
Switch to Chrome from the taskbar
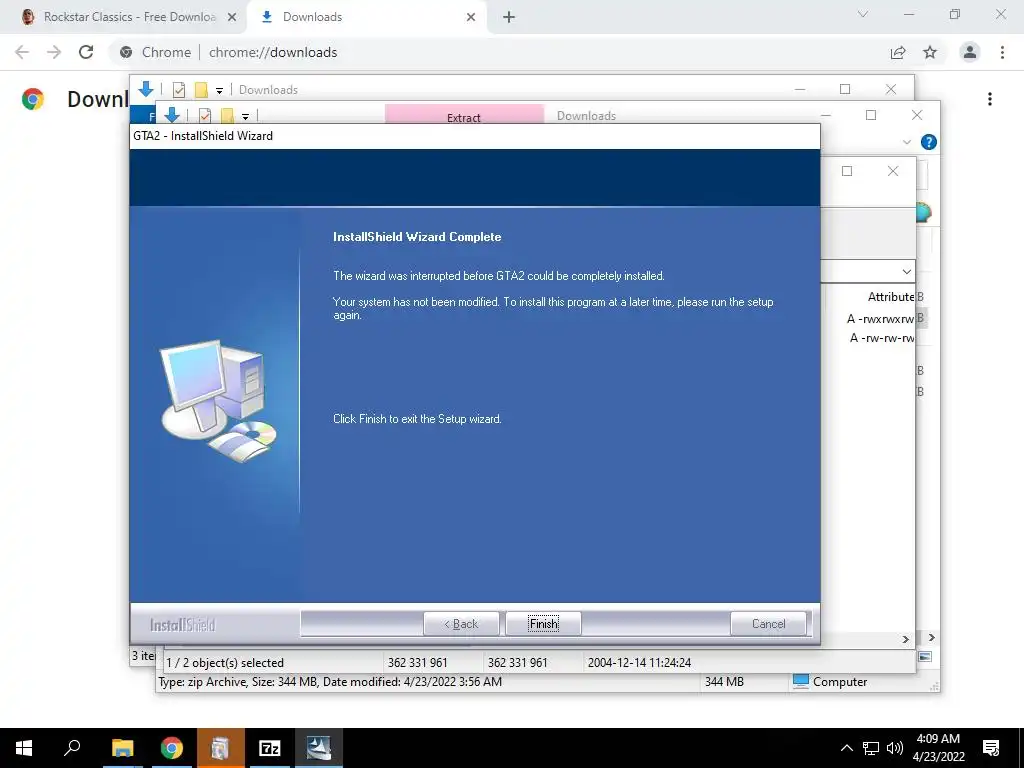tap(172, 748)
